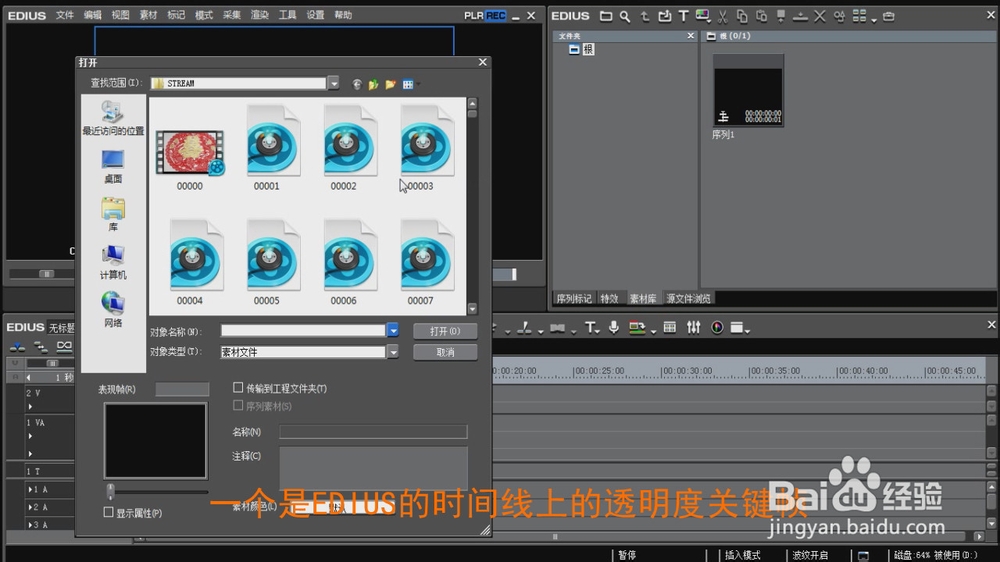Open the audio mixer sliders icon
1000x562 pixels.
tap(693, 327)
